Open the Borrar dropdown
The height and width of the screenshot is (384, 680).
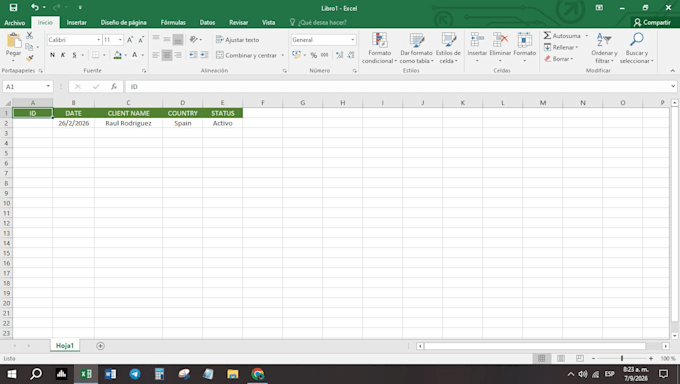click(x=559, y=59)
